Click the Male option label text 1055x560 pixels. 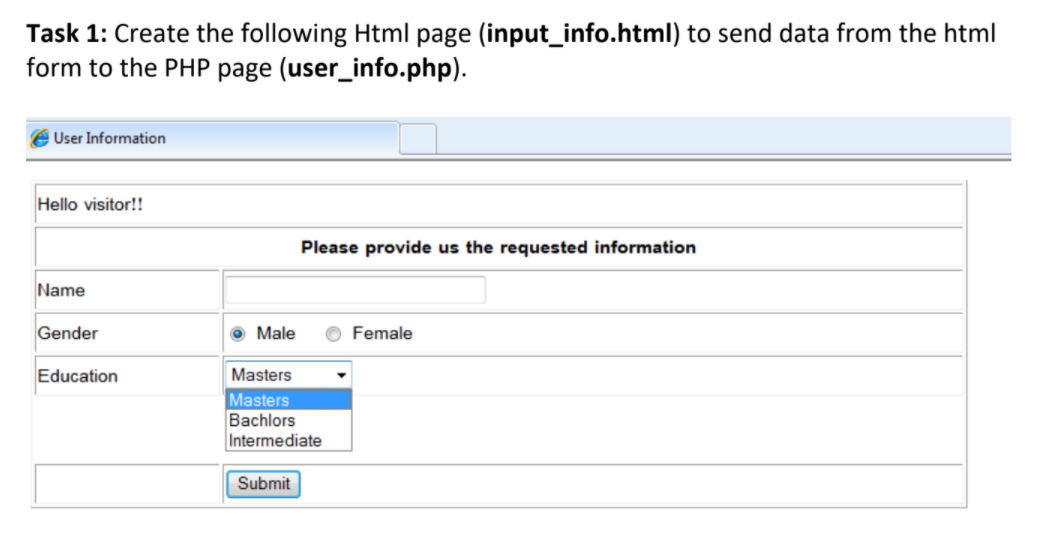pos(276,333)
